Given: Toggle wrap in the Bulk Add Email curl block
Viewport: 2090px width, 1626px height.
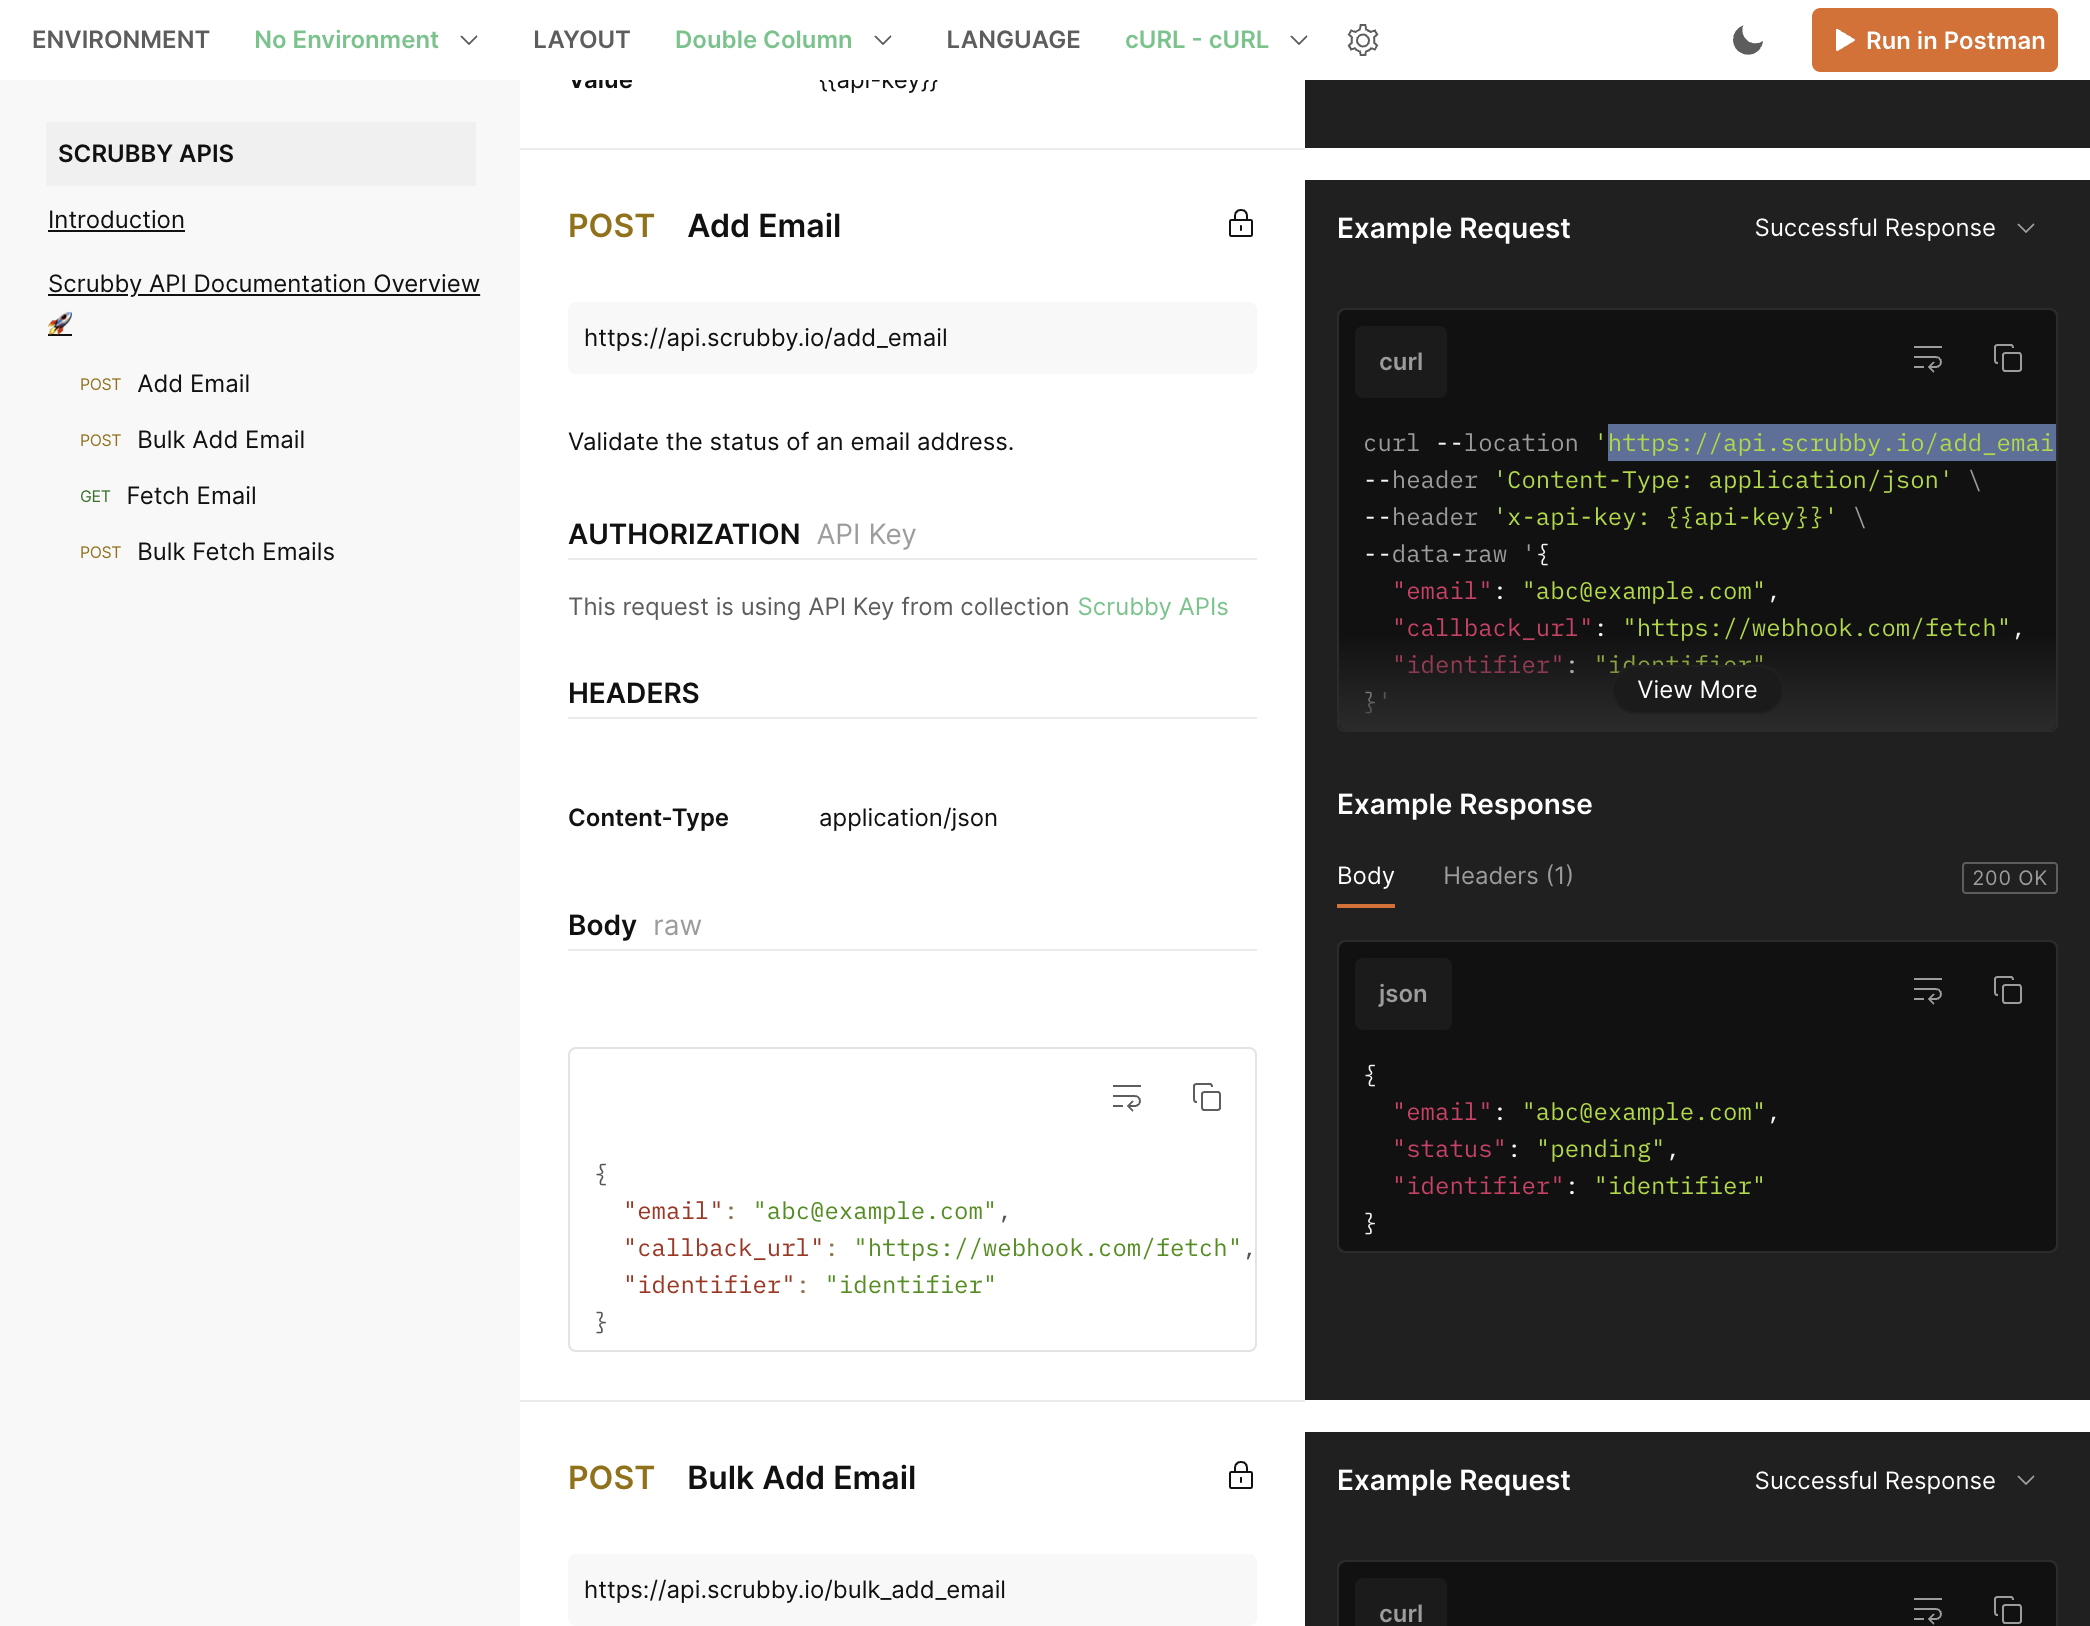Looking at the screenshot, I should [1927, 1610].
